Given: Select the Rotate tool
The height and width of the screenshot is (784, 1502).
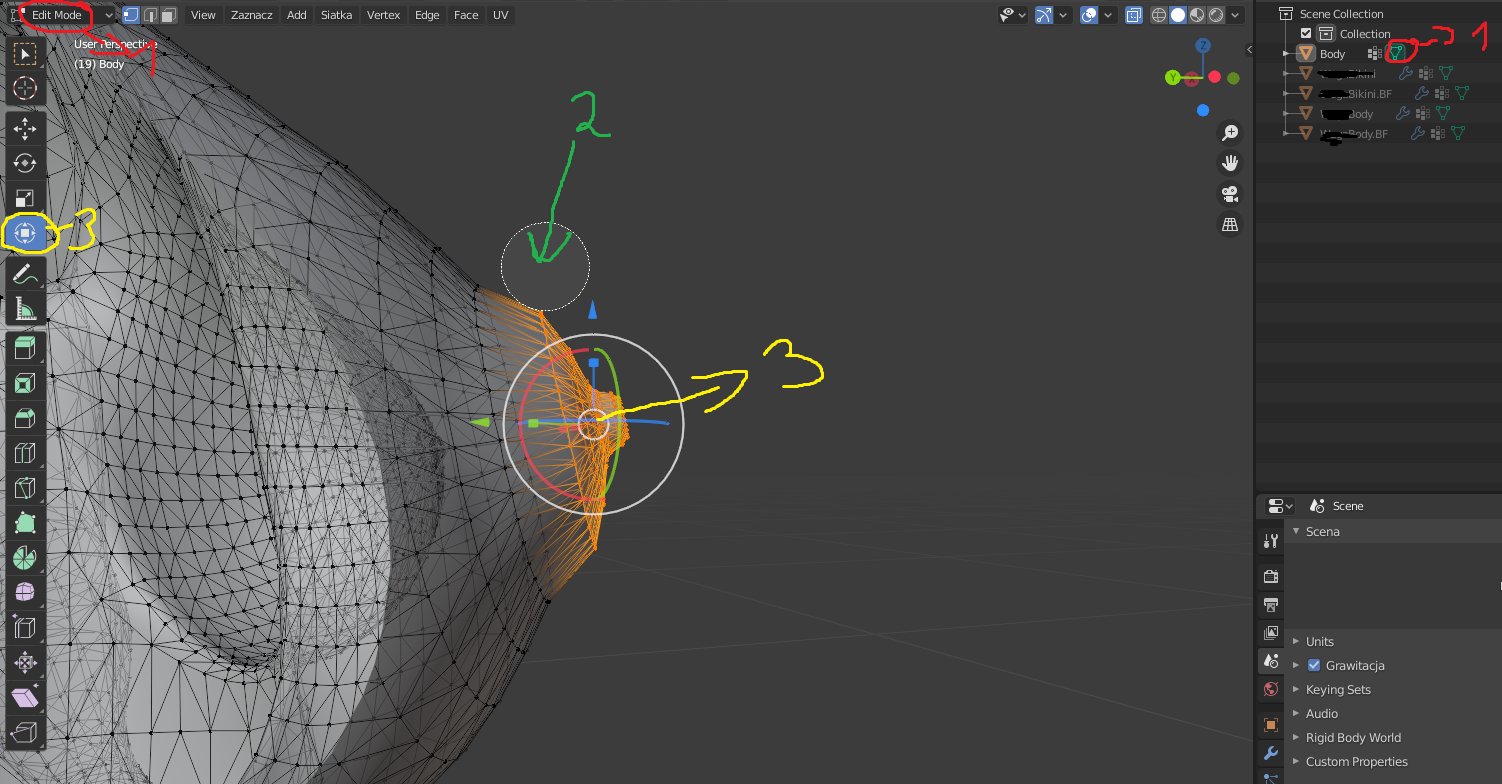Looking at the screenshot, I should (x=24, y=163).
